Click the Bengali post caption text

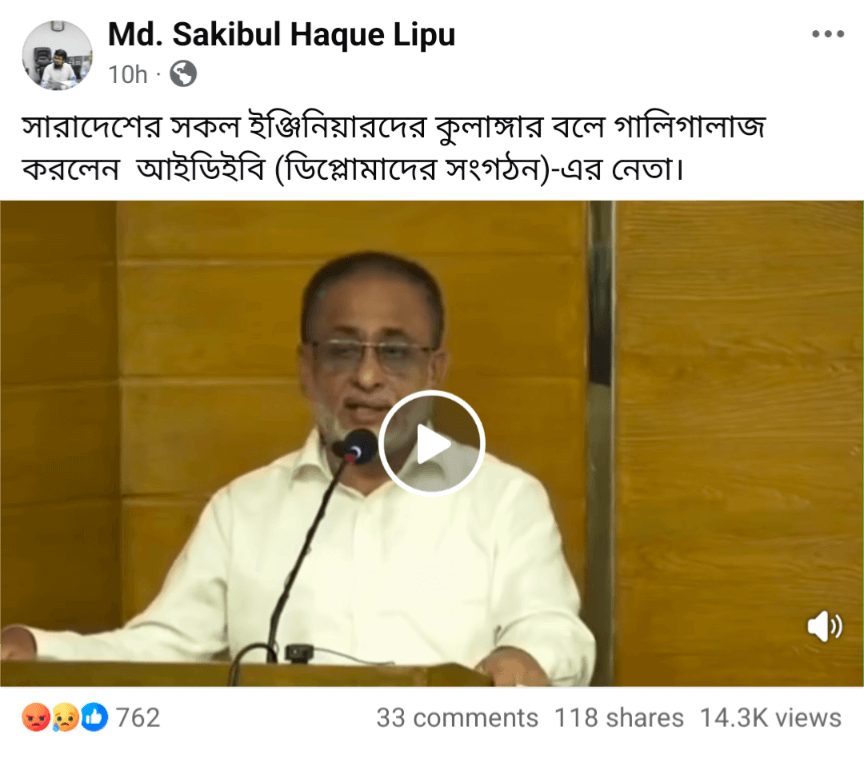(394, 148)
